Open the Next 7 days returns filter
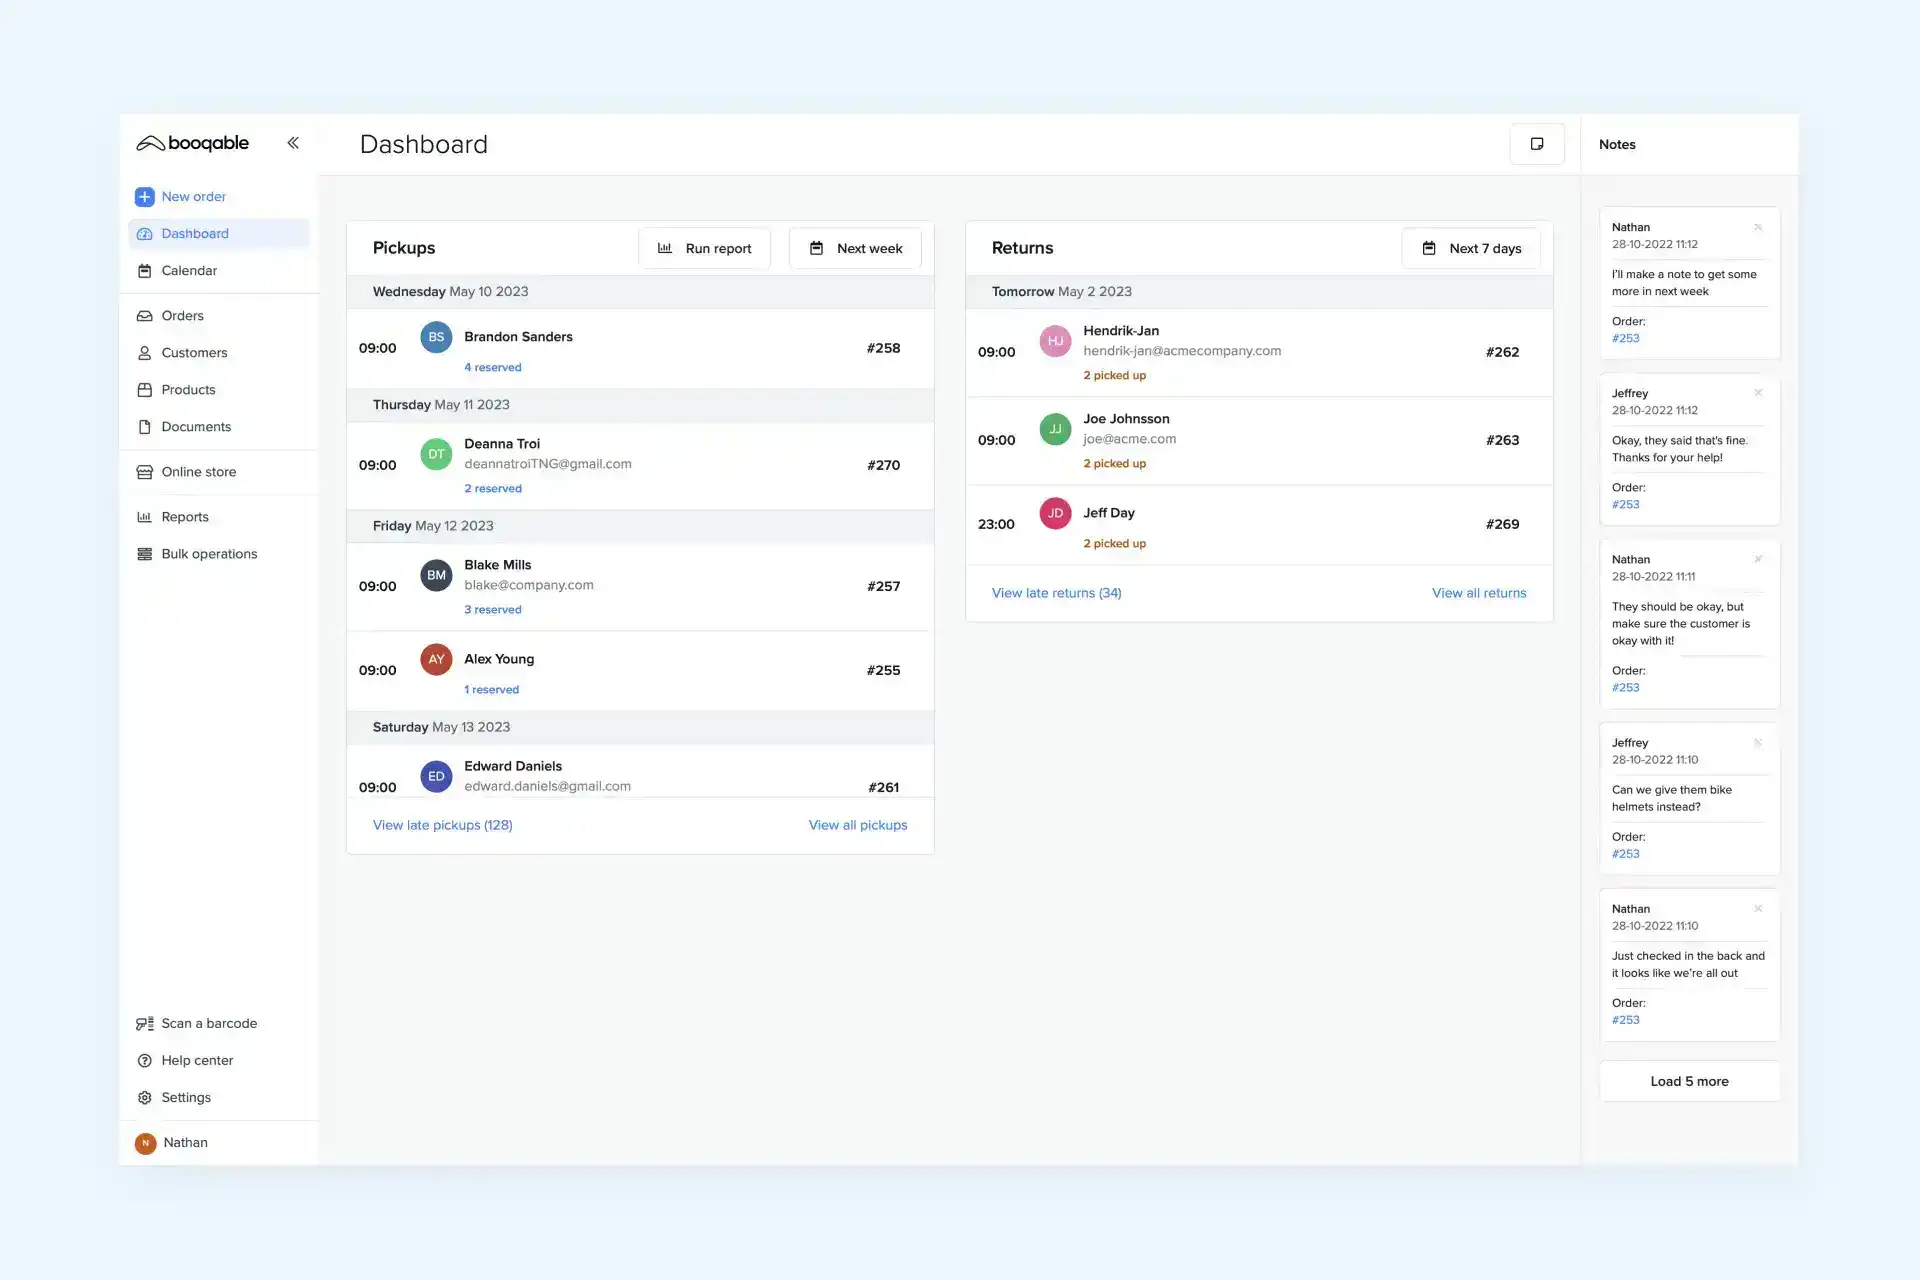Image resolution: width=1920 pixels, height=1280 pixels. tap(1471, 248)
